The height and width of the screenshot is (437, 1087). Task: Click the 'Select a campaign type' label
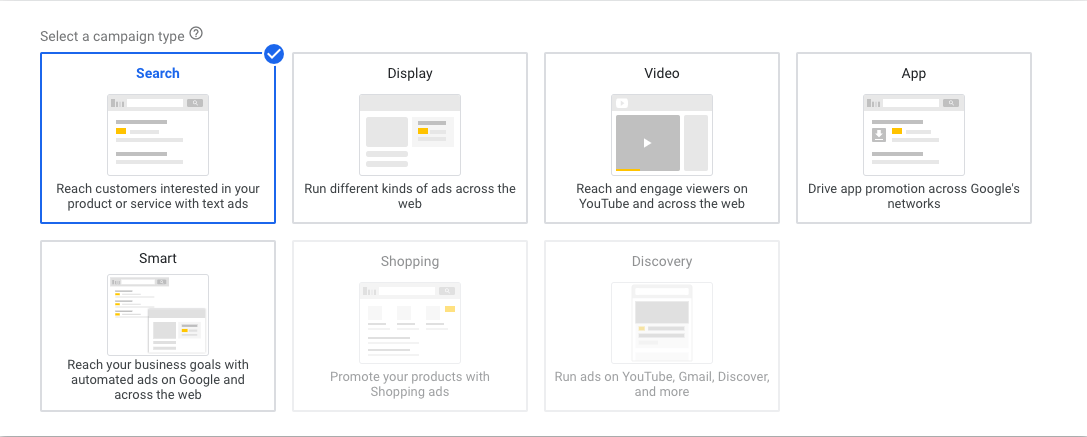pyautogui.click(x=112, y=36)
